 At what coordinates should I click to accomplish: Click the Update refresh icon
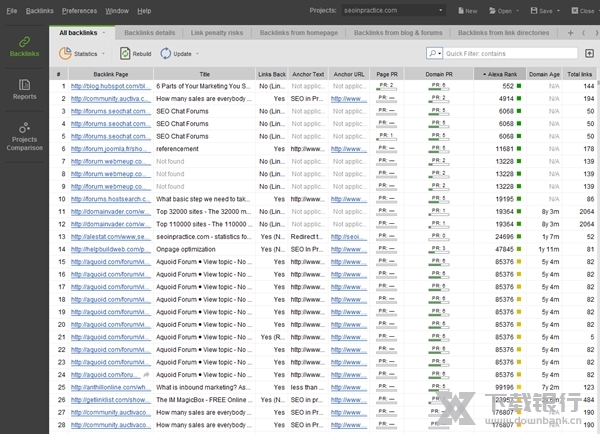click(164, 53)
